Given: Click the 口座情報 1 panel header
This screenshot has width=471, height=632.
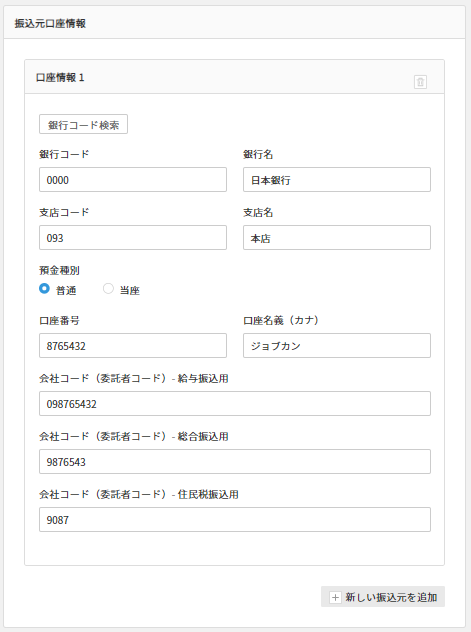Looking at the screenshot, I should 234,77.
